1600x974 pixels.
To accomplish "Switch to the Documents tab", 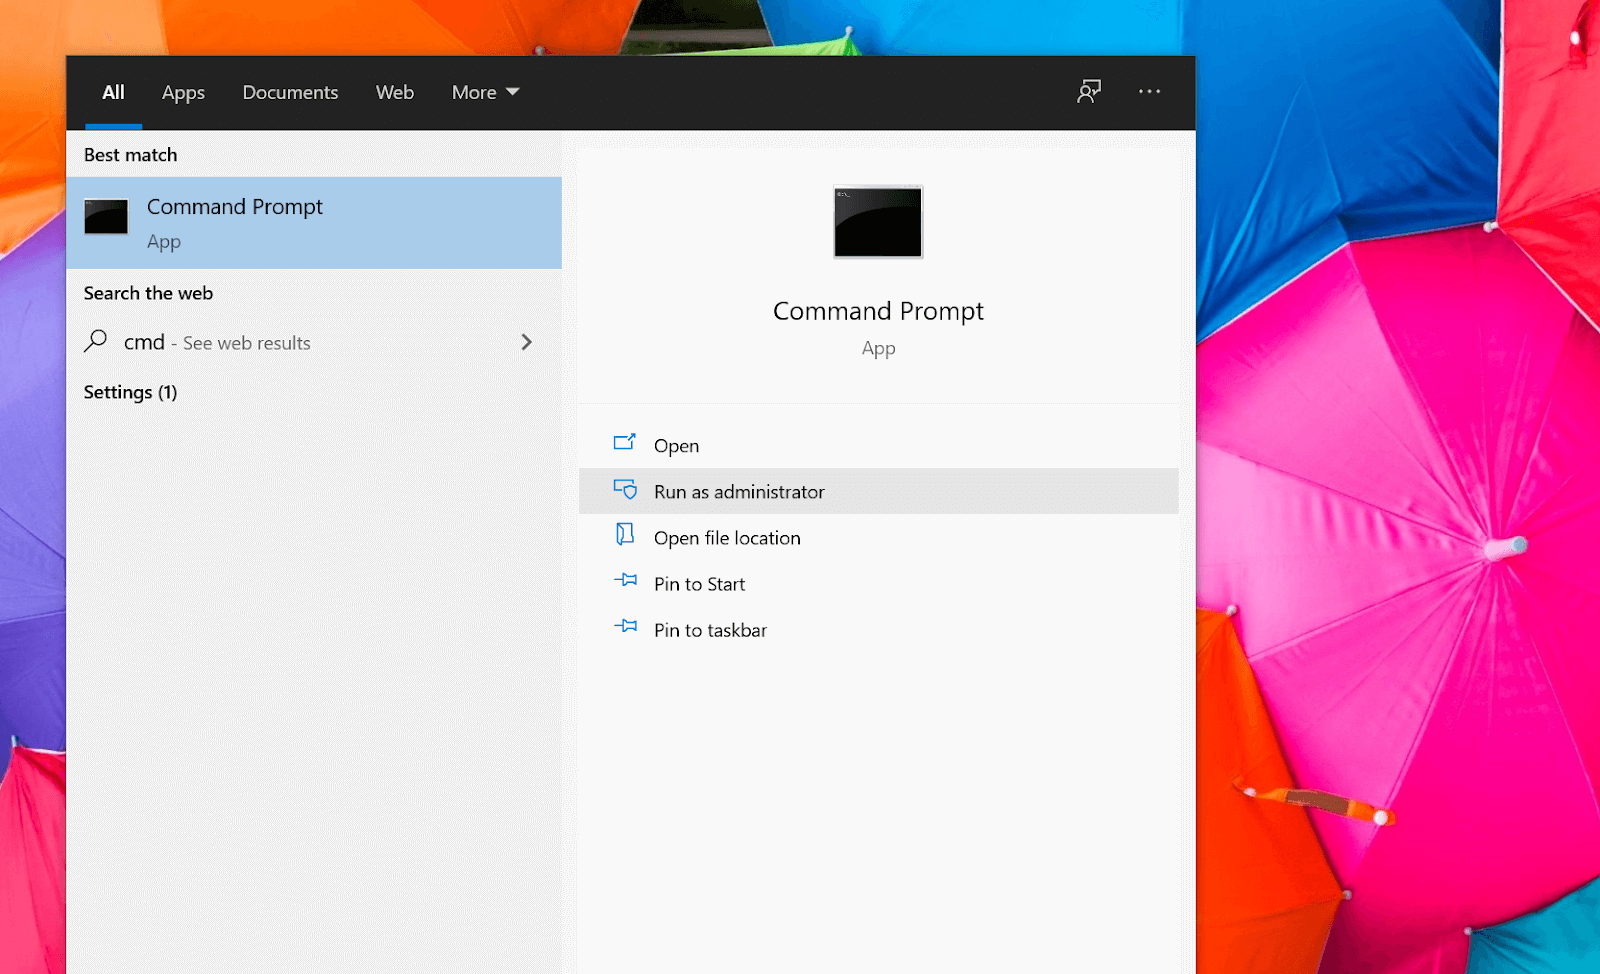I will pyautogui.click(x=290, y=92).
